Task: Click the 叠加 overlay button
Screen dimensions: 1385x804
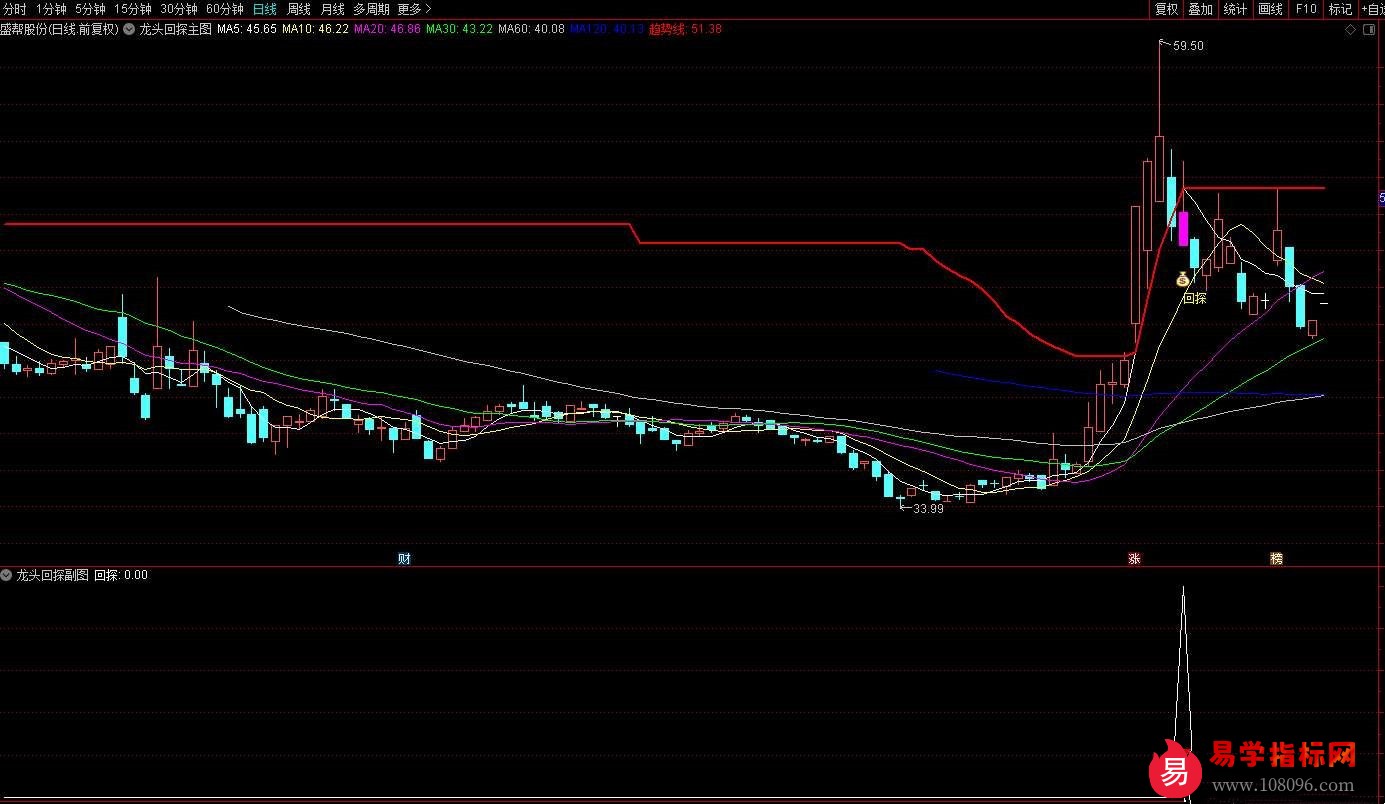Action: [1200, 9]
